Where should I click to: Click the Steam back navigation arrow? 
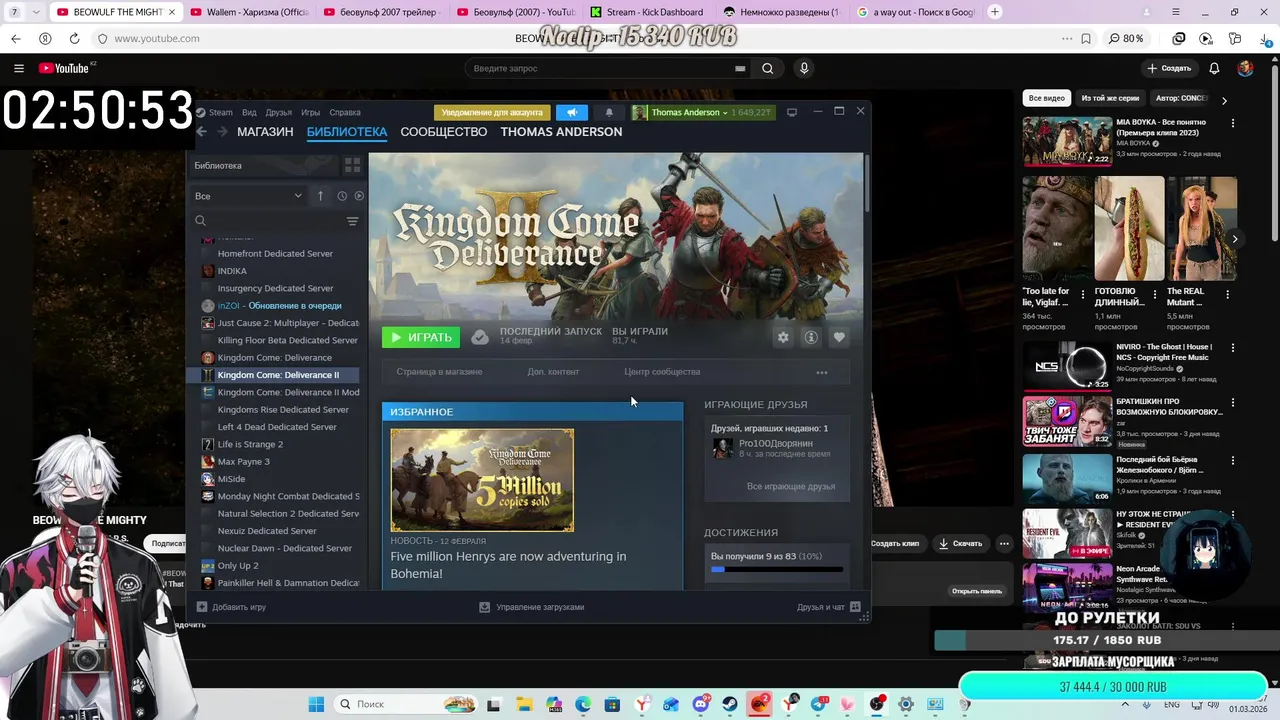click(201, 132)
